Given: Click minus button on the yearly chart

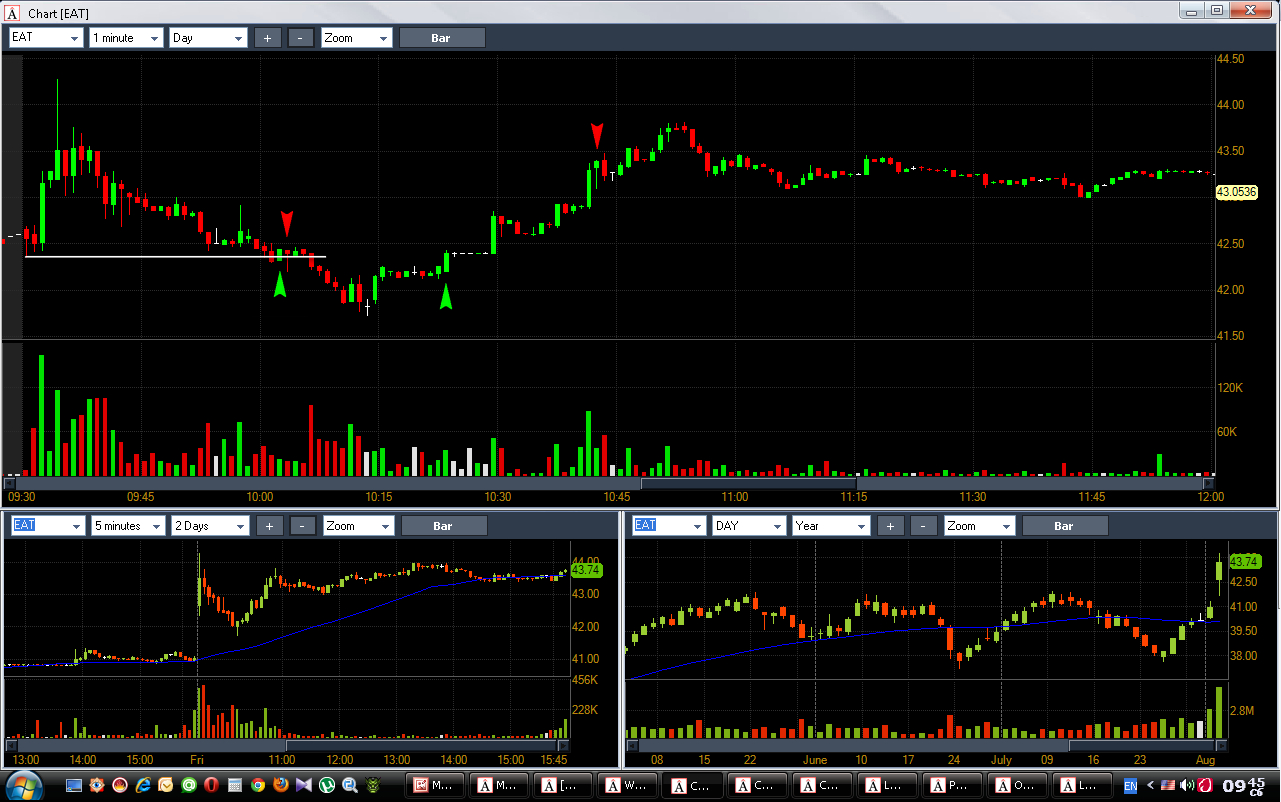Looking at the screenshot, I should pos(924,526).
